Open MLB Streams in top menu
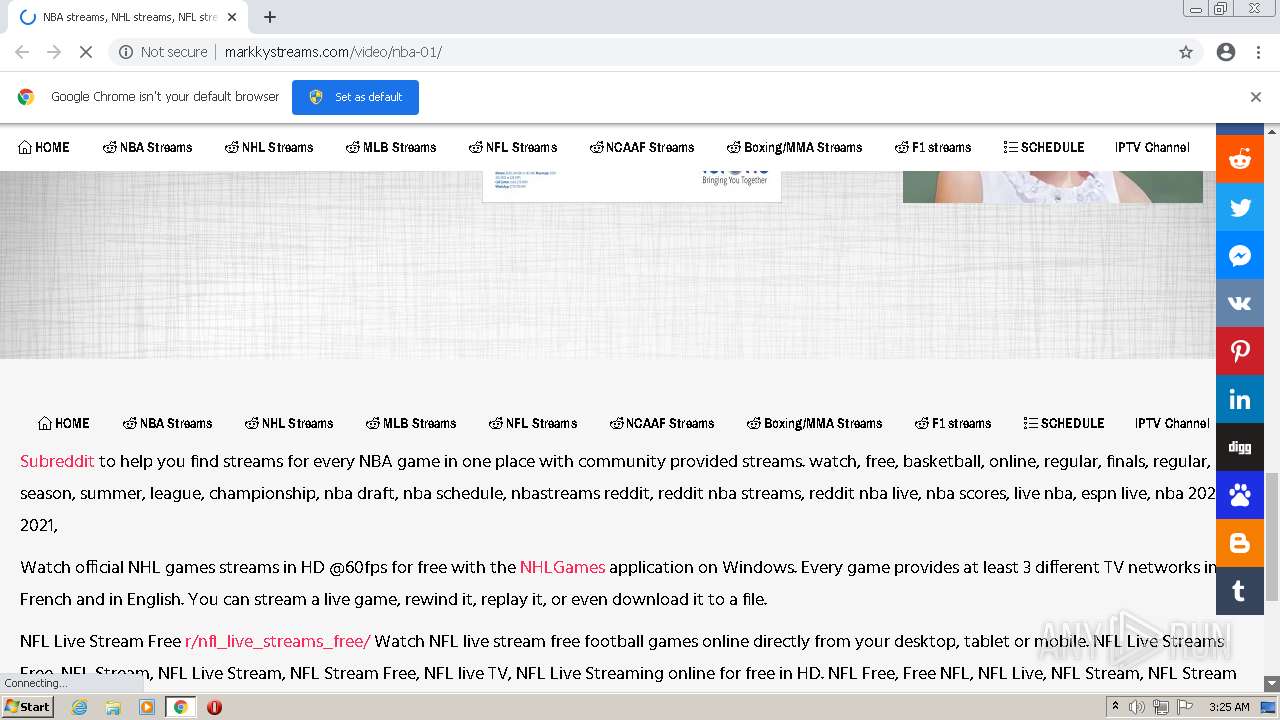 tap(391, 147)
